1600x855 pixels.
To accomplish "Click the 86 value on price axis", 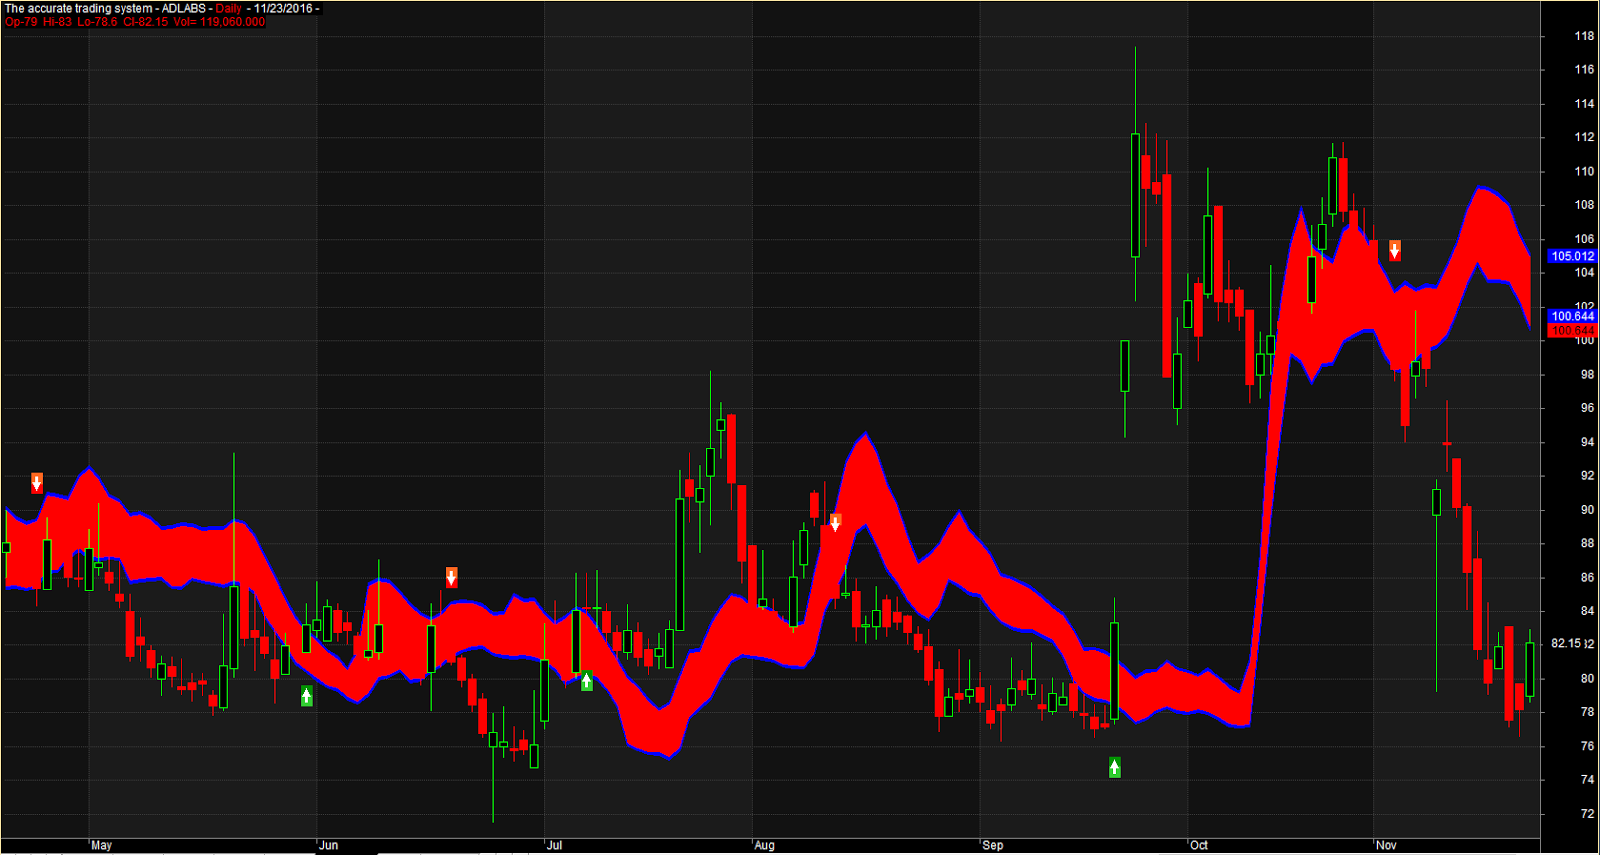I will click(x=1587, y=577).
